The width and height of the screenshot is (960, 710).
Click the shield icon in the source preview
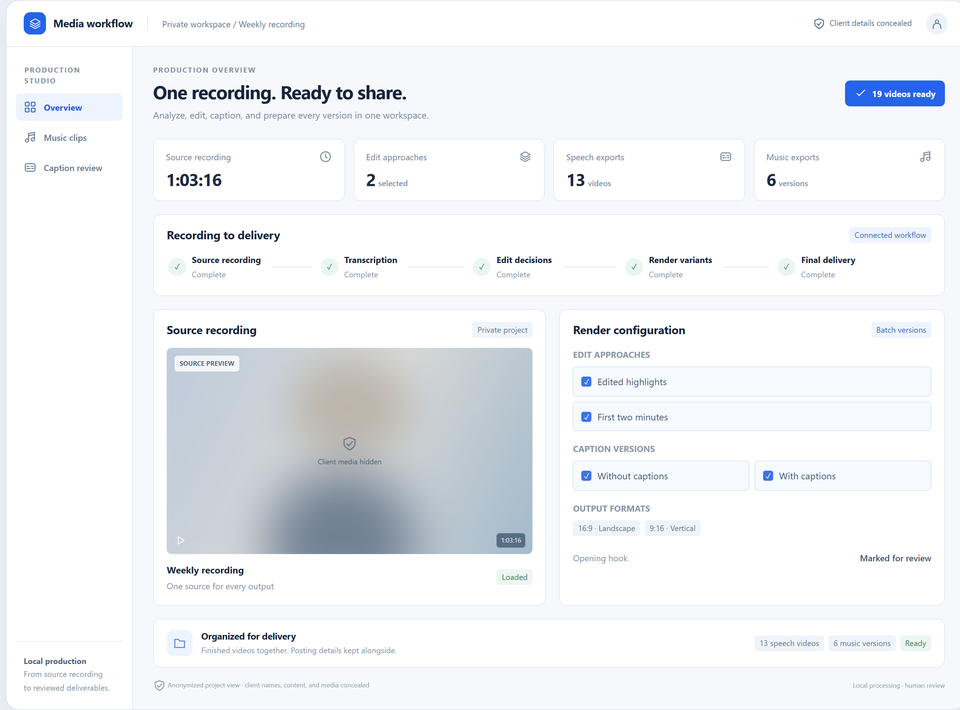pos(350,444)
